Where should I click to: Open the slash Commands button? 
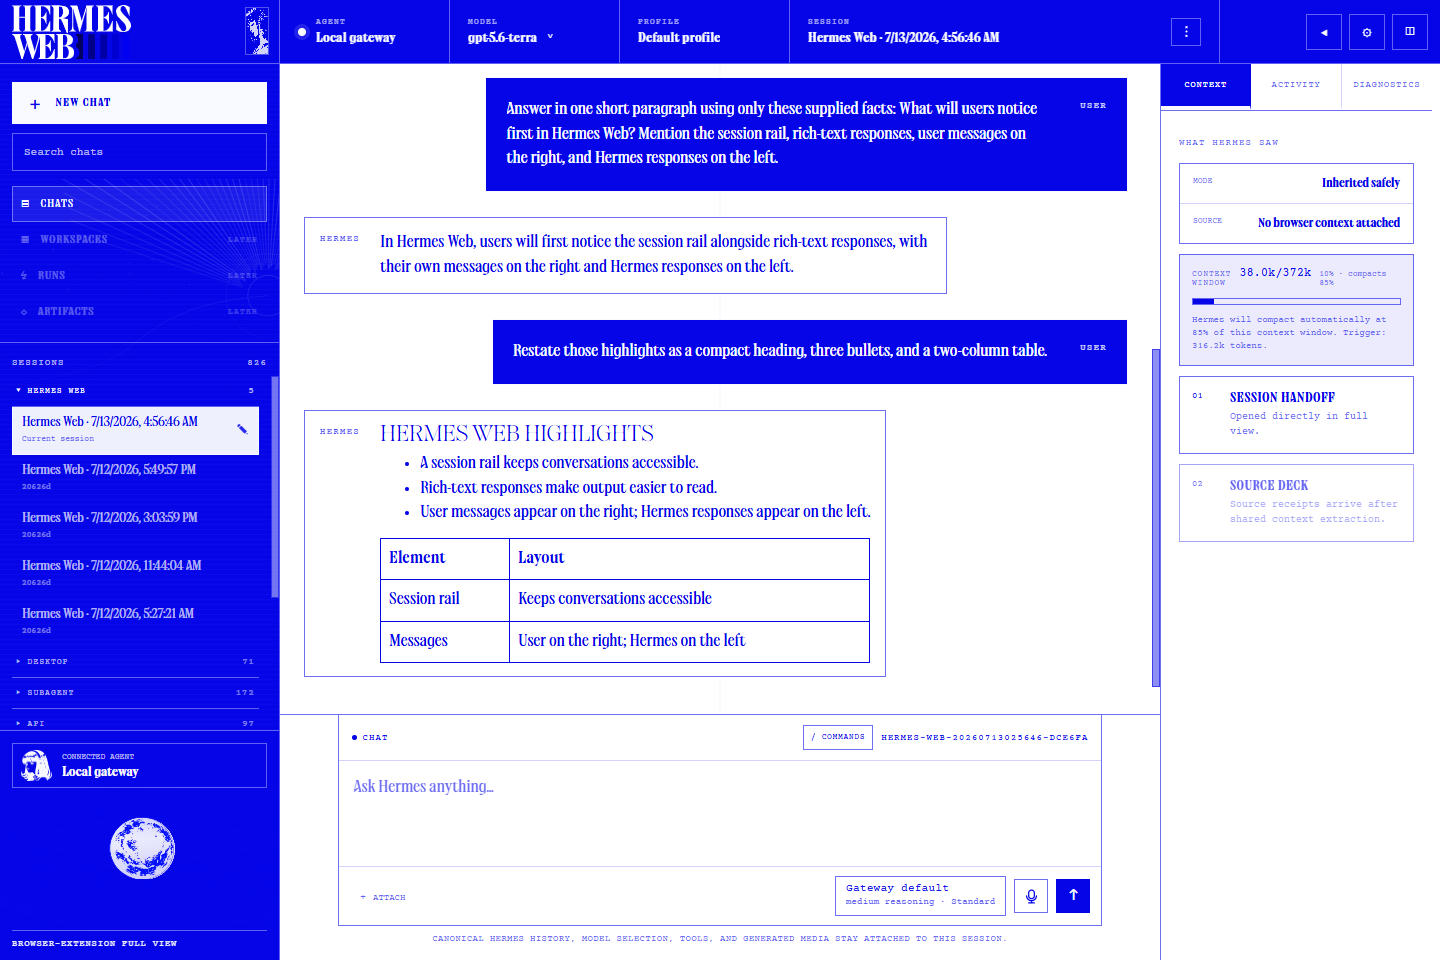[838, 737]
